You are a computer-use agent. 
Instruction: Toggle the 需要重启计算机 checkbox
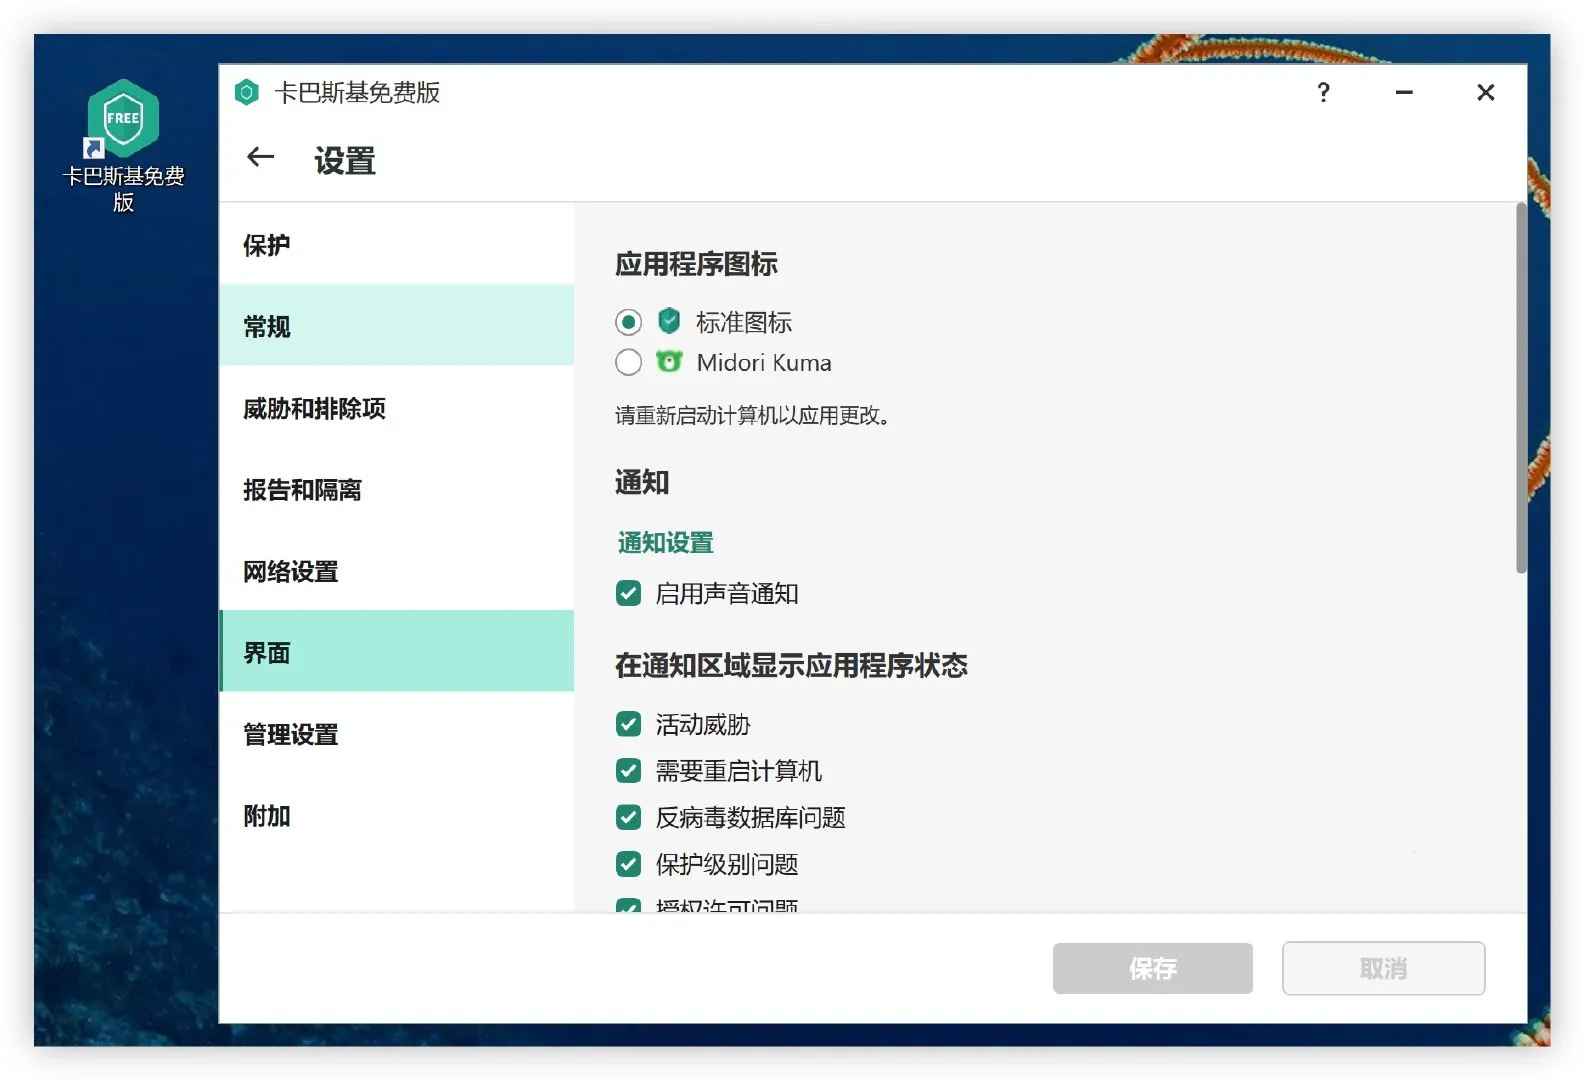point(628,771)
